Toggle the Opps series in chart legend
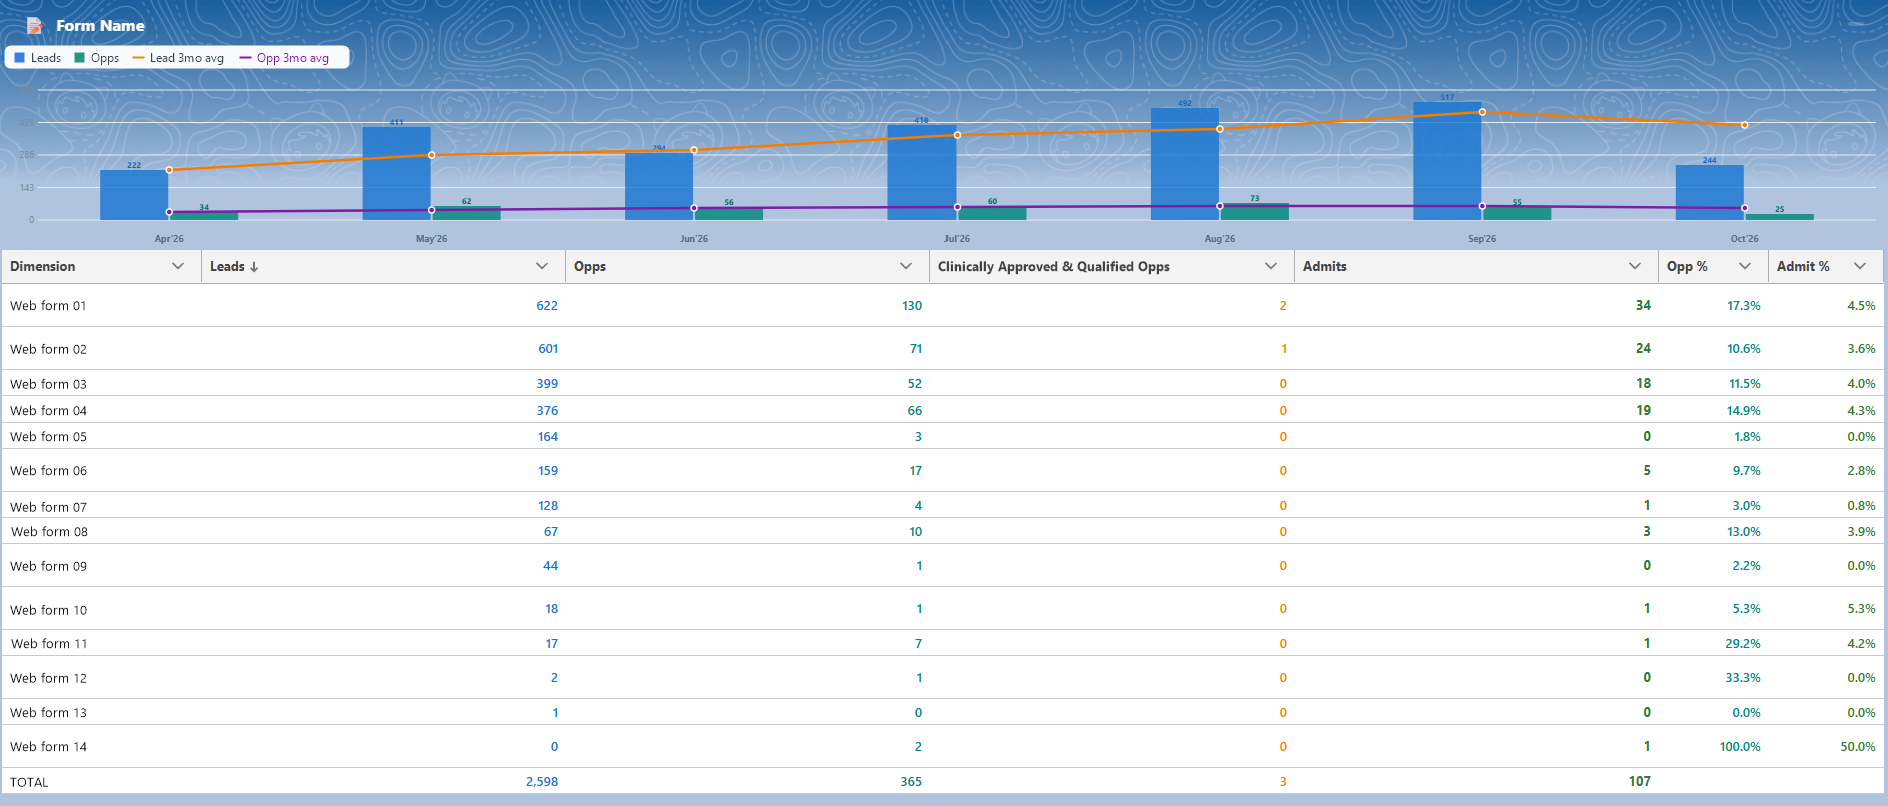Screen dimensions: 1888x806 click(97, 58)
